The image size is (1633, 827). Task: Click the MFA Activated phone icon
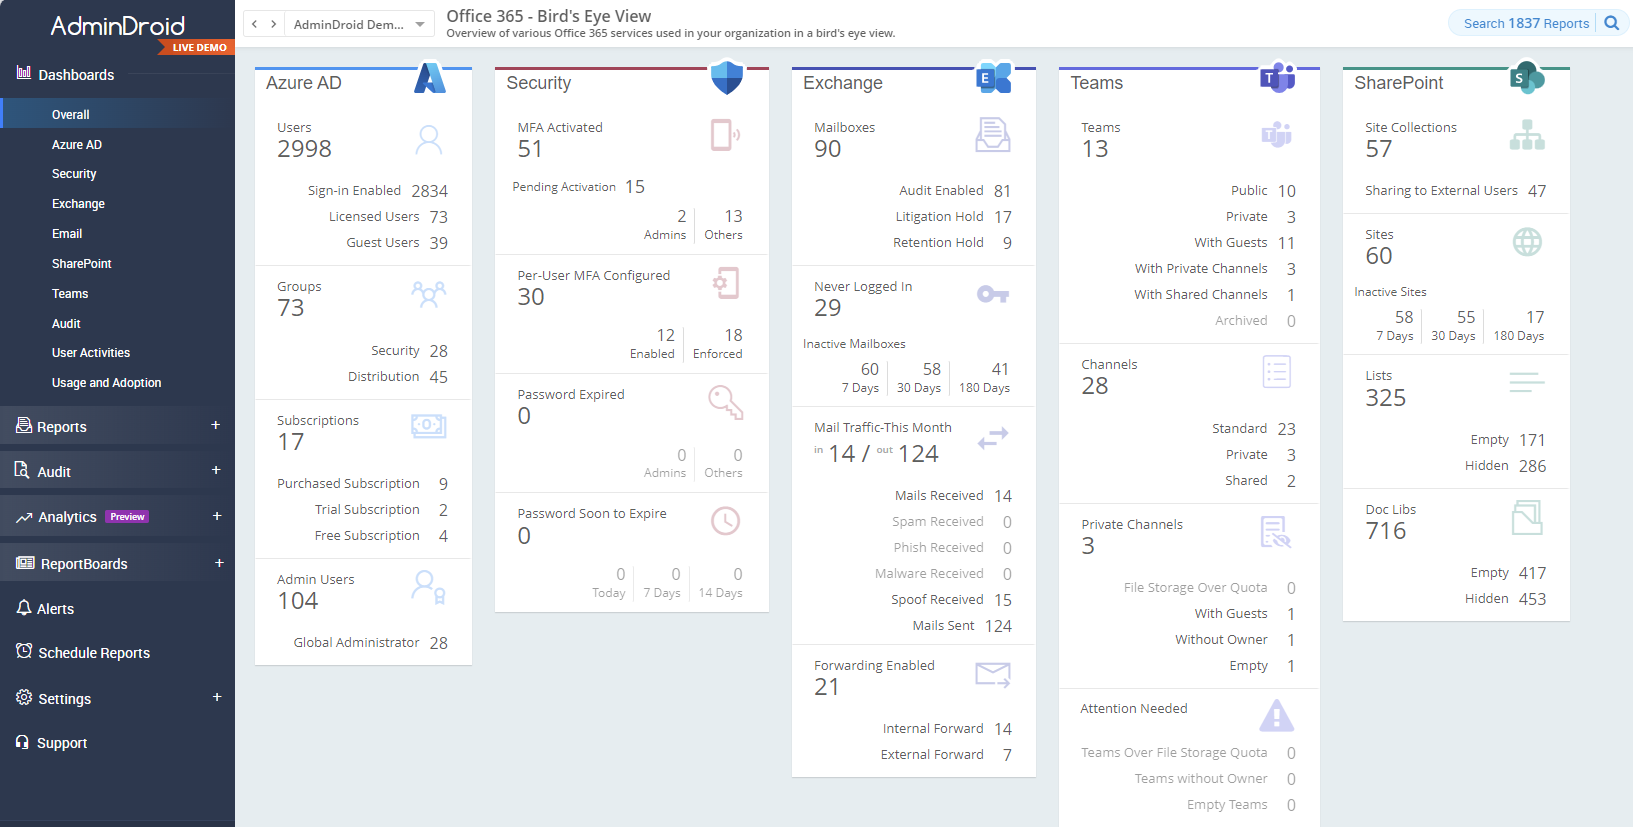[x=726, y=135]
